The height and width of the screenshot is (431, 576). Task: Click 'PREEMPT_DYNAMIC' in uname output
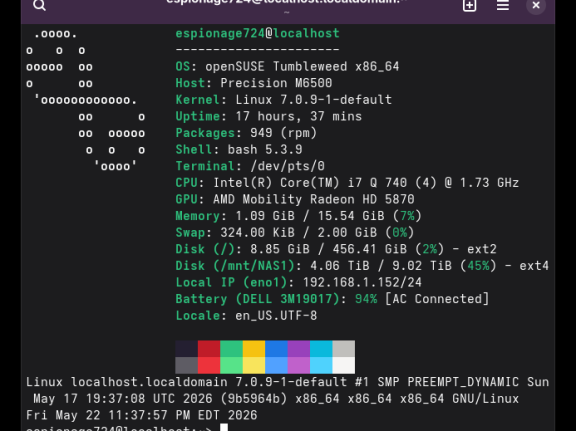[x=463, y=382]
